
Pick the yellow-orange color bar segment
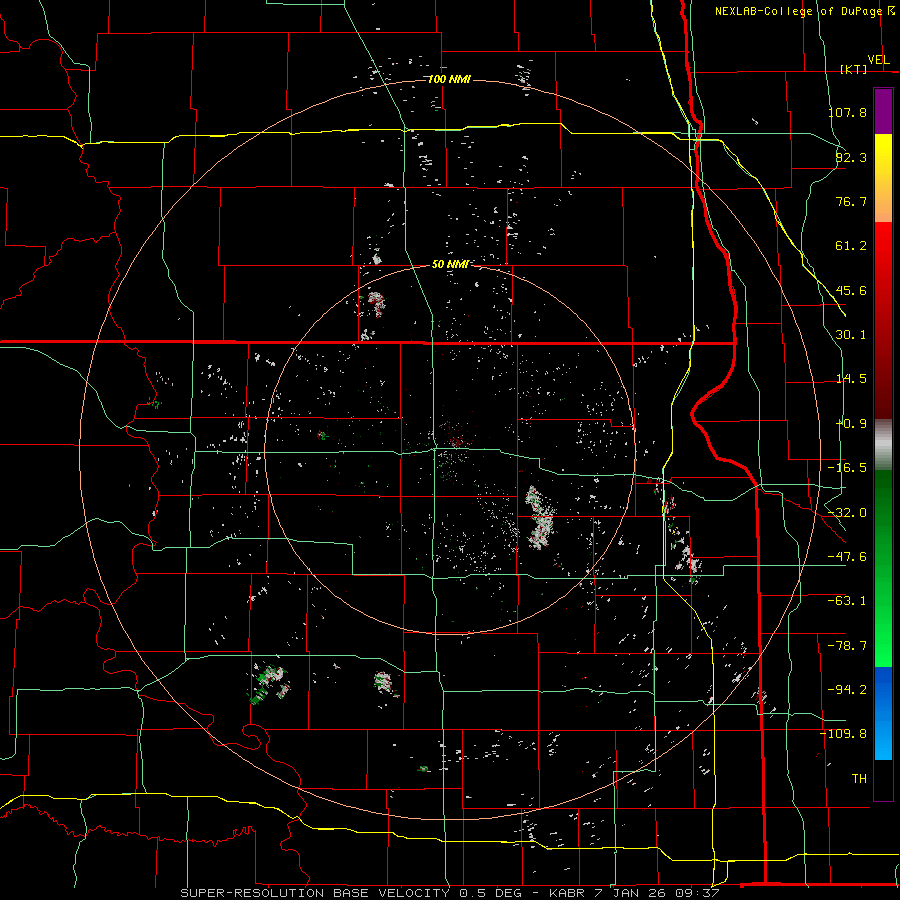click(883, 178)
